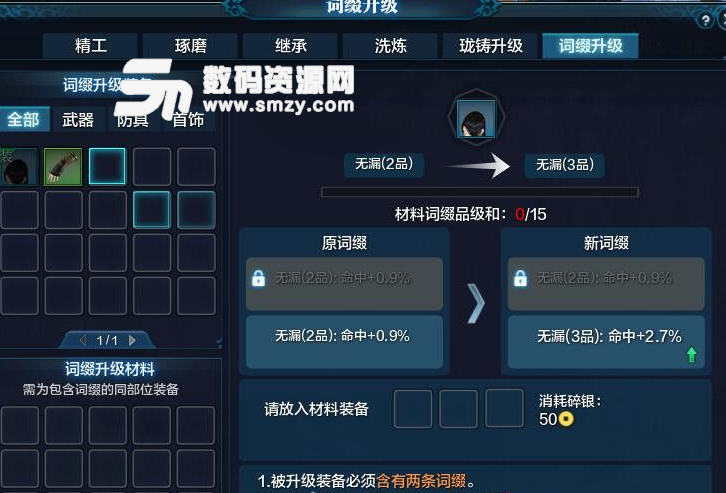Select the green bracer equipment item
Viewport: 726px width, 493px height.
[x=63, y=167]
